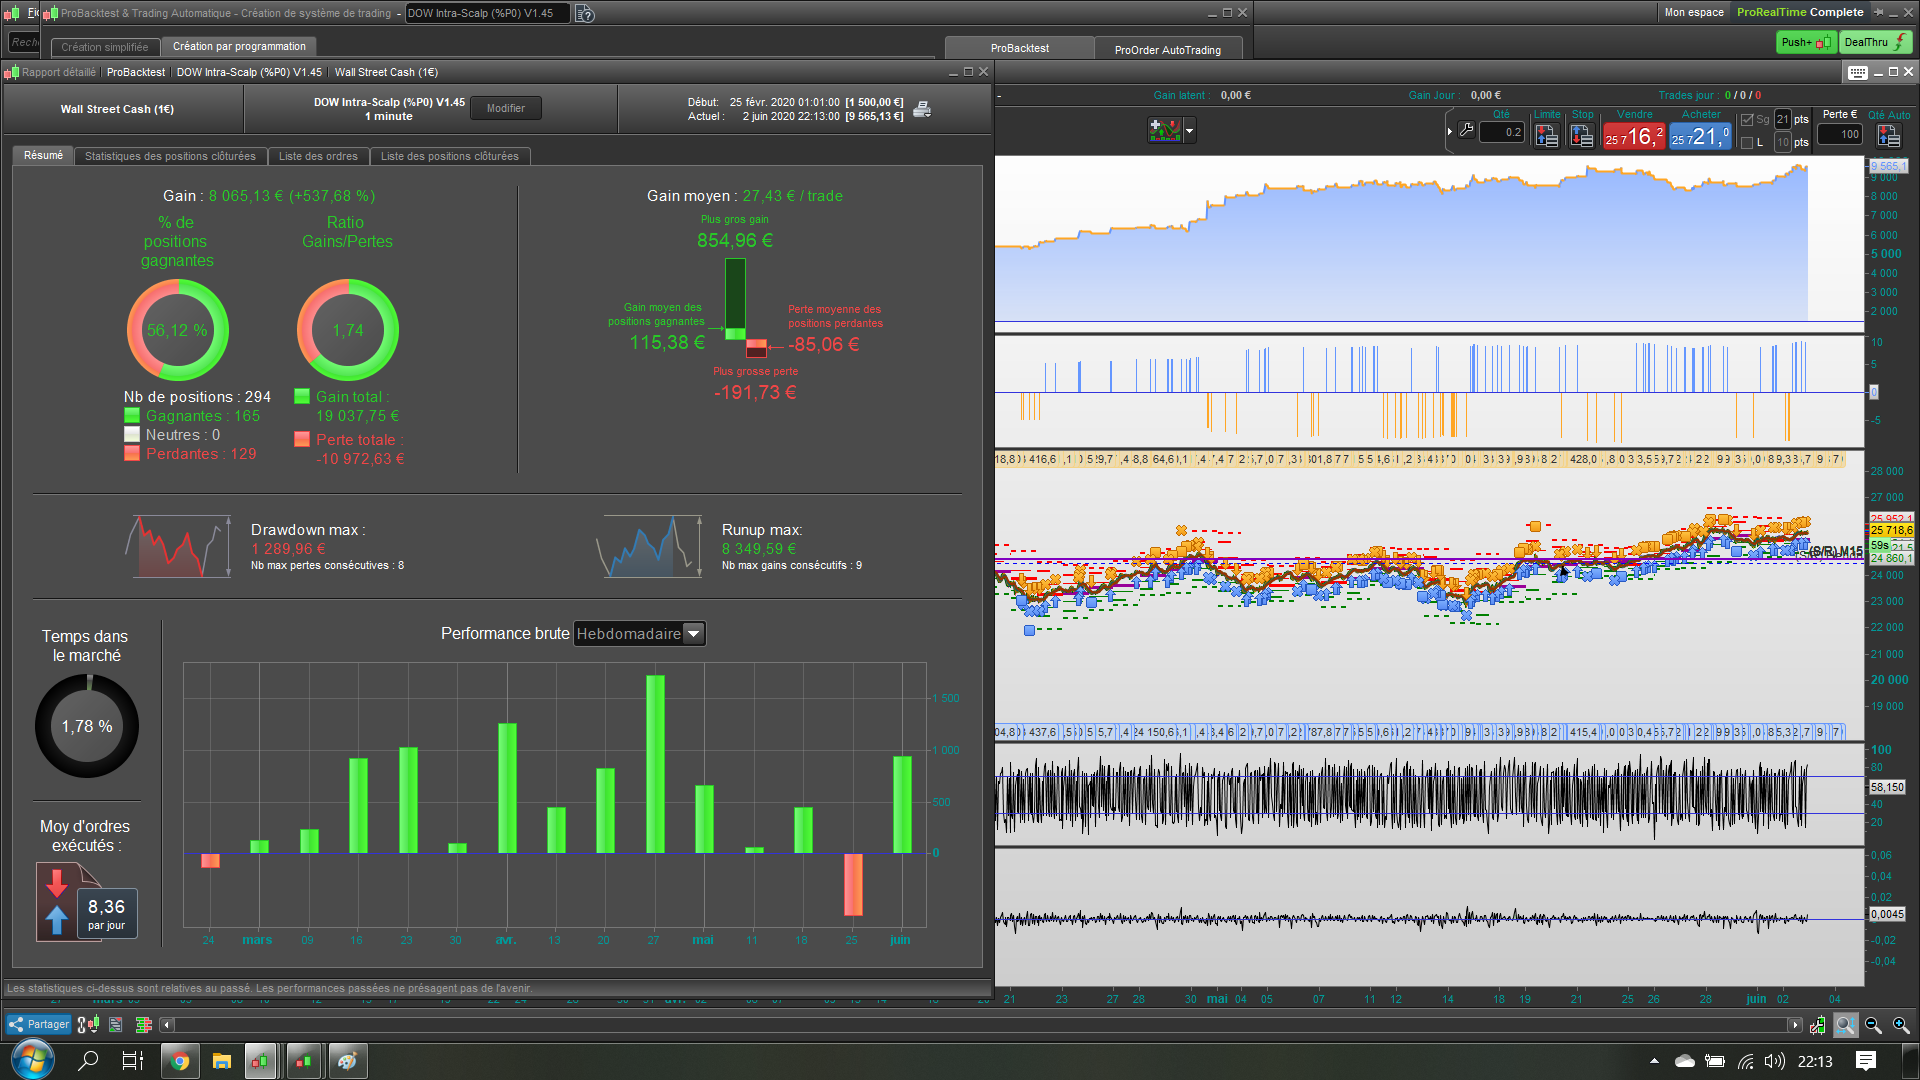Toggle the DealThru button
The image size is (1920, 1080).
pyautogui.click(x=1874, y=42)
